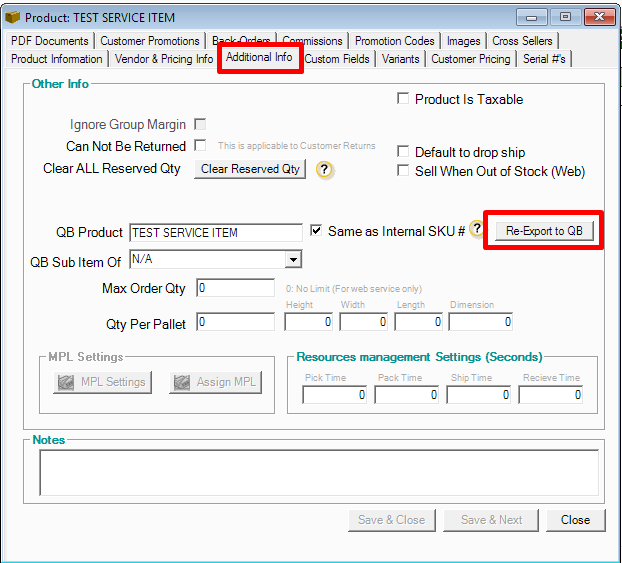
Task: Open the Custom Fields tab
Action: [336, 59]
